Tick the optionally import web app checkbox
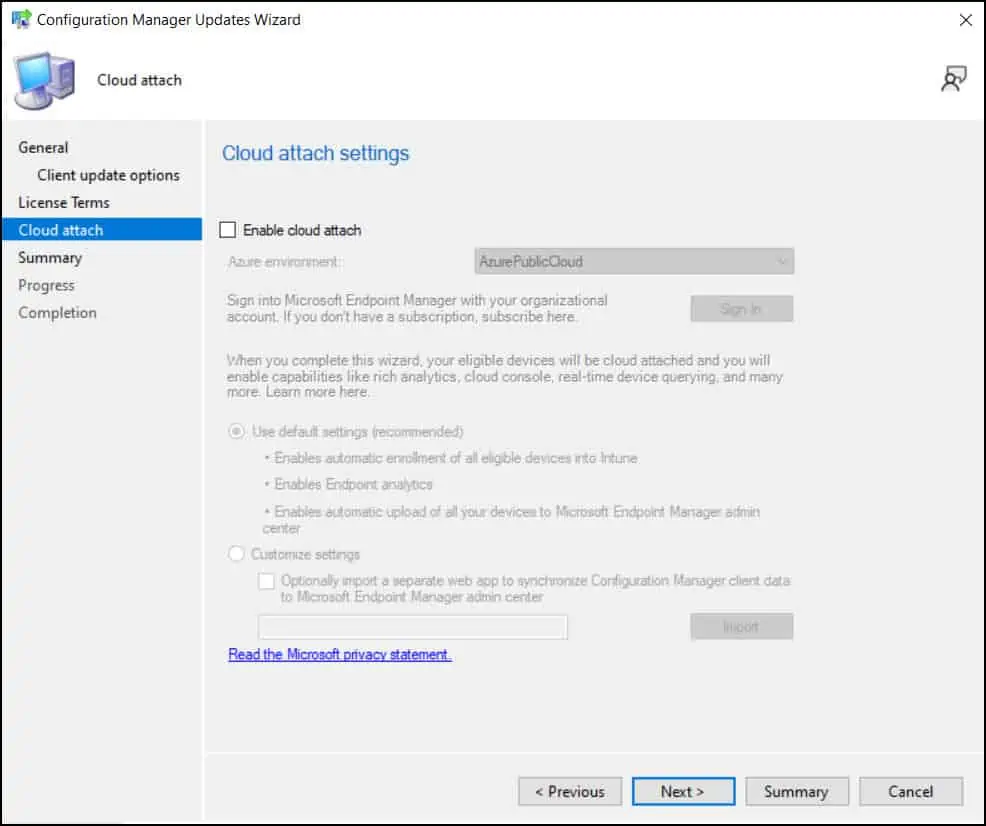 266,581
